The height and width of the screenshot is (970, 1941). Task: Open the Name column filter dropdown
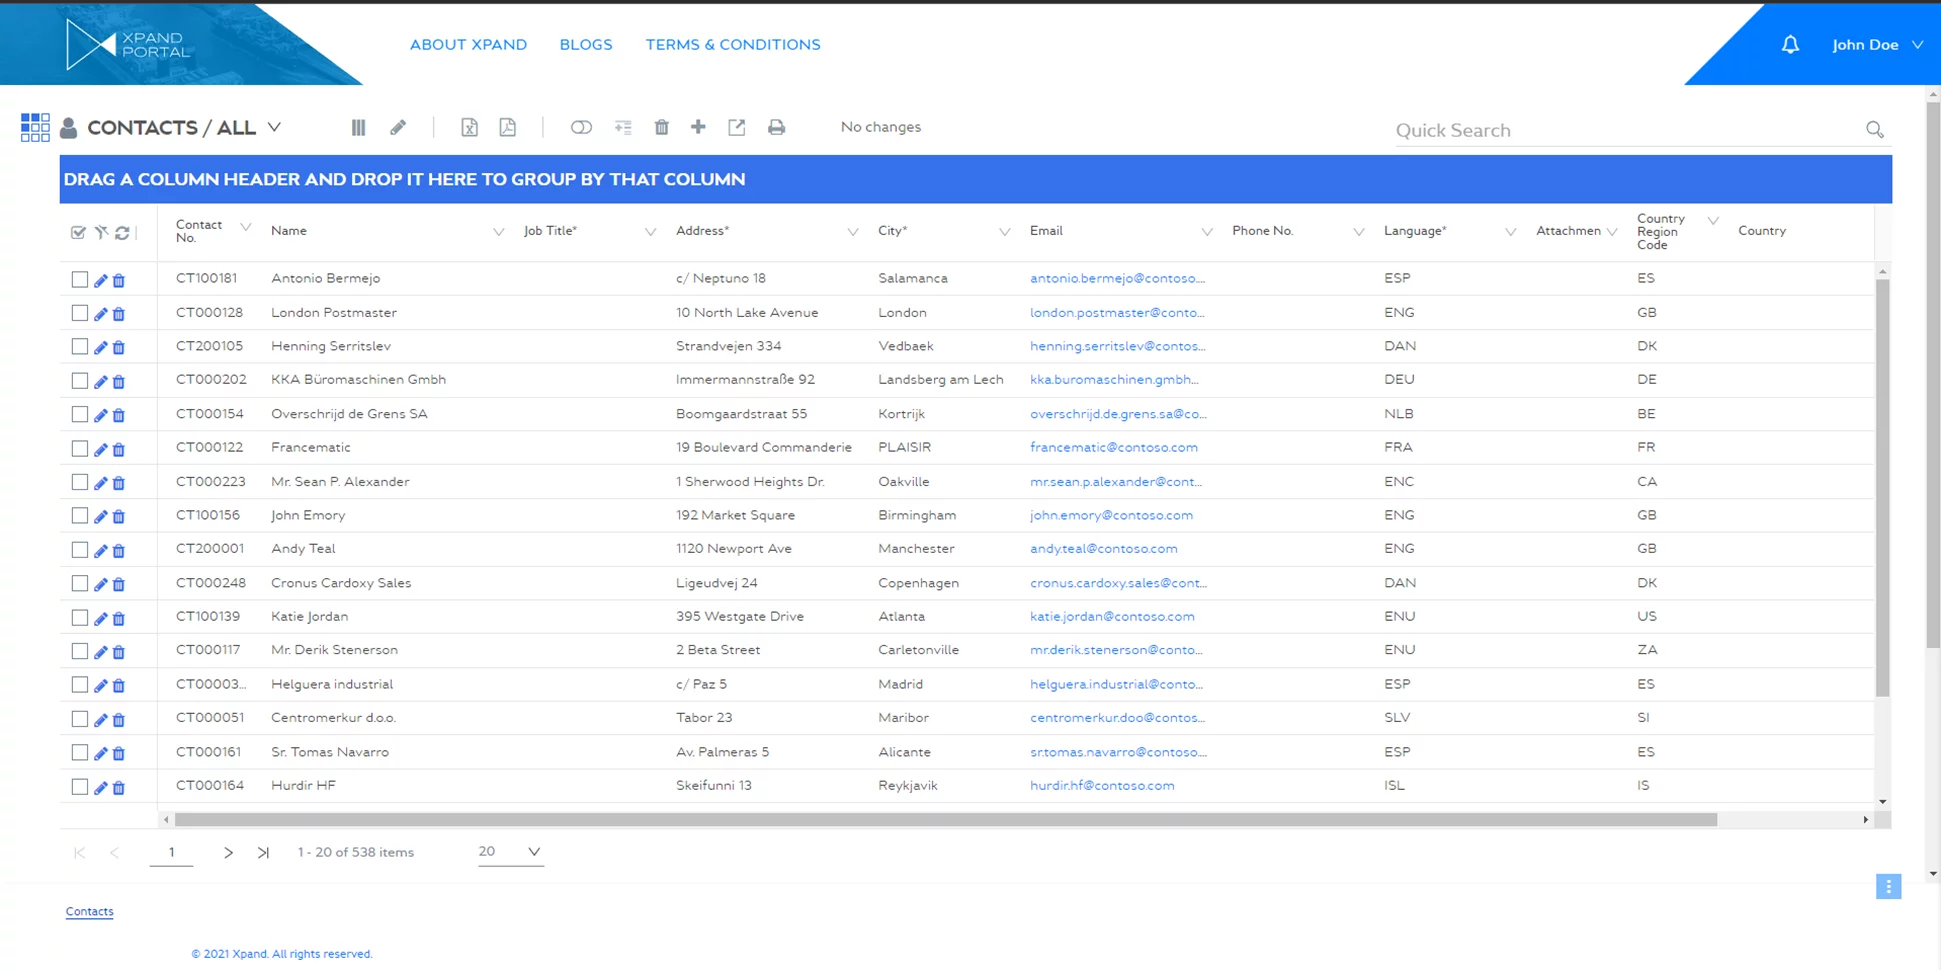498,232
